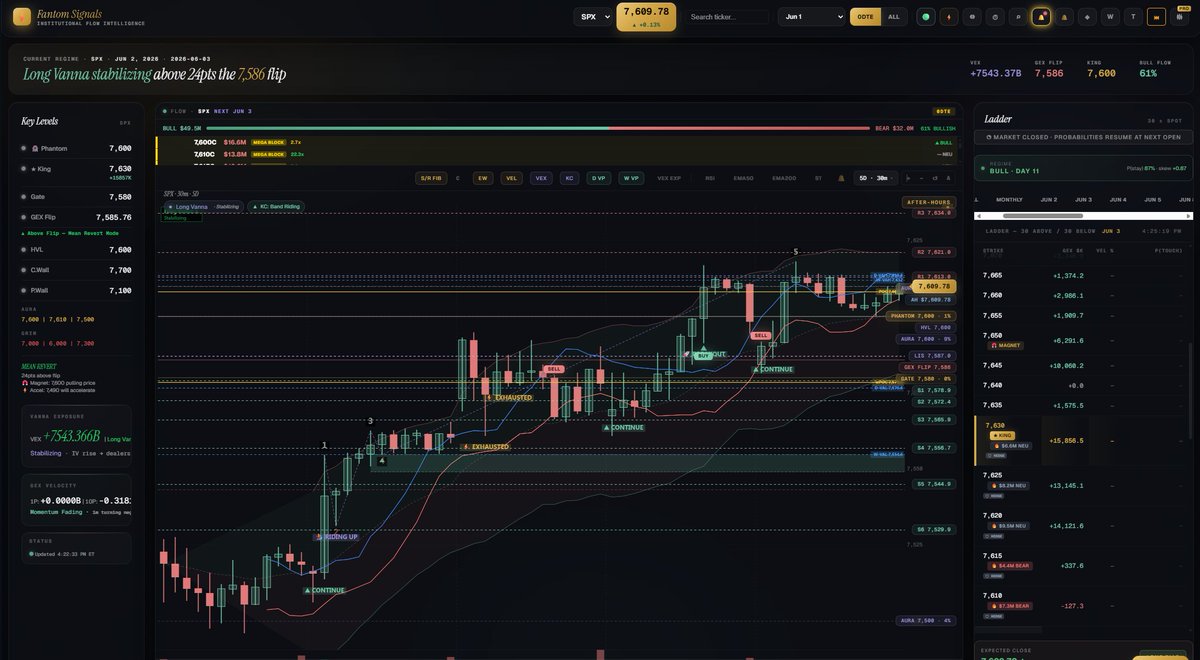This screenshot has height=660, width=1200.
Task: Select the 0DTE toggle option
Action: click(865, 17)
